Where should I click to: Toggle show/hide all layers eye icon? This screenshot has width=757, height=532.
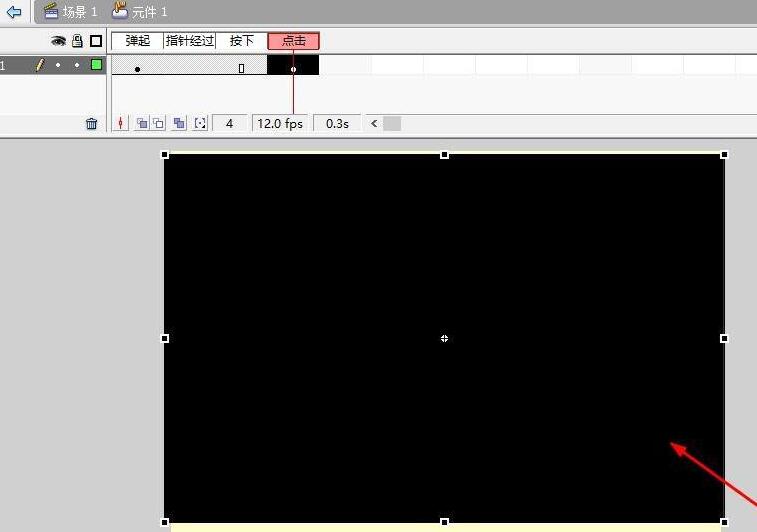pos(58,41)
